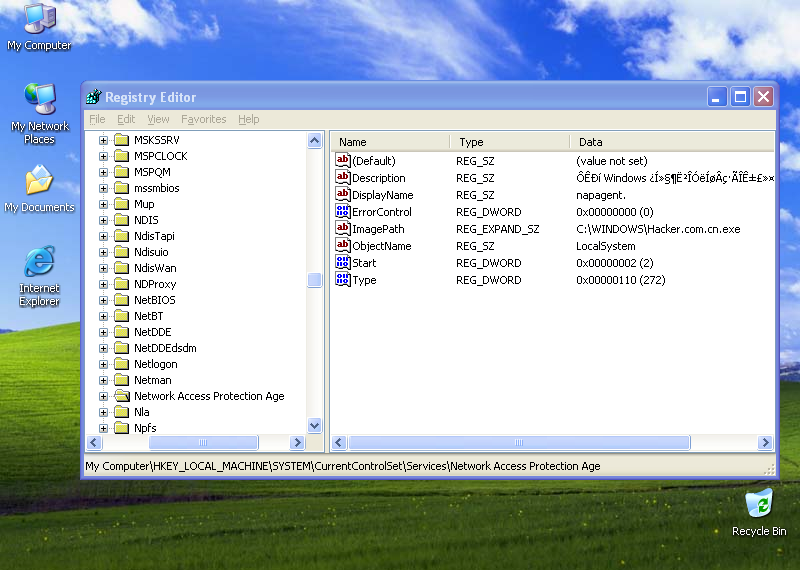Sort values by the Type column header
The image size is (800, 570).
[x=510, y=142]
